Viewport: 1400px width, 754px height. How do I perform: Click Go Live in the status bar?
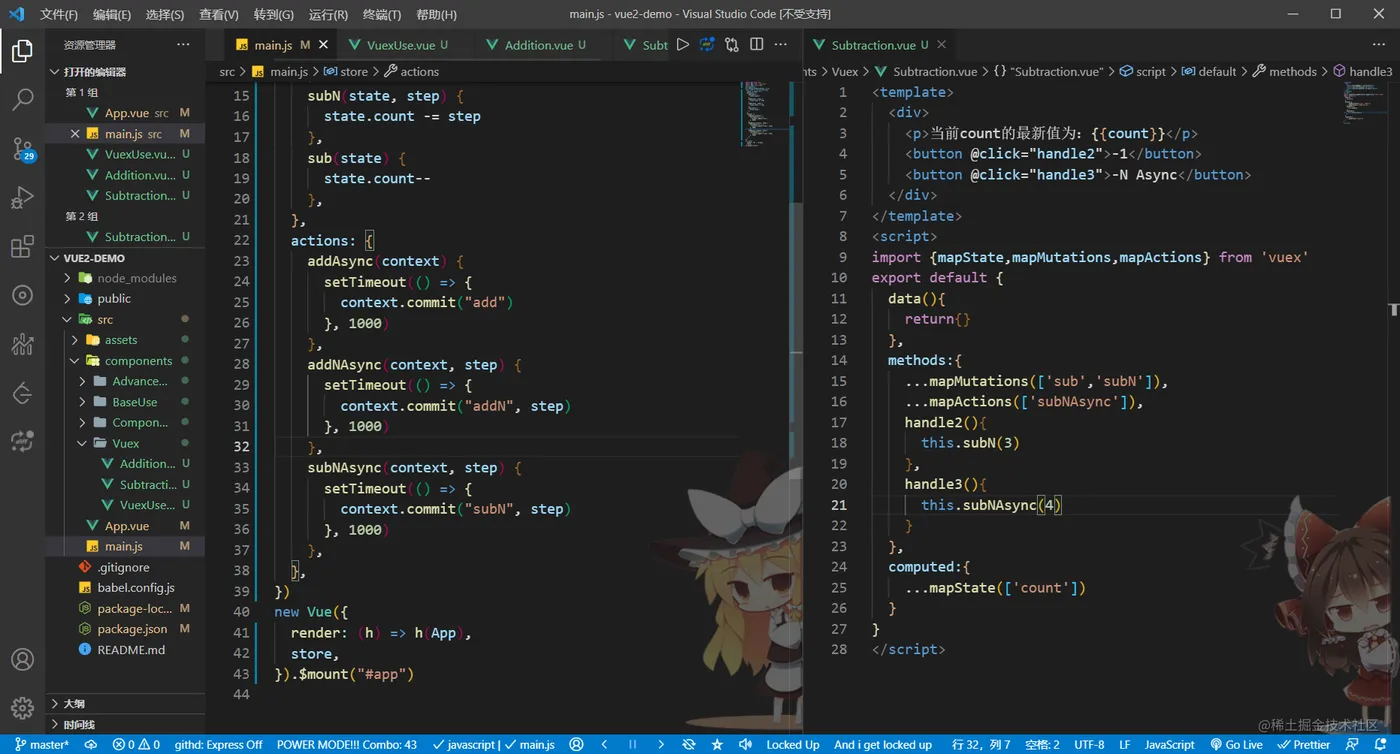1236,744
